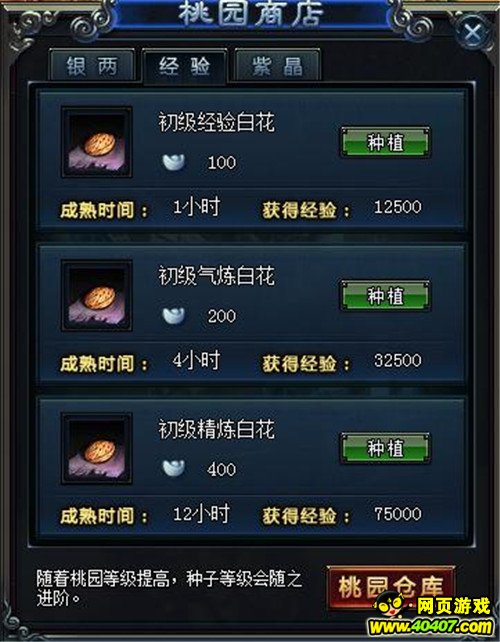Click the 桃园商店 title bar
500x642 pixels.
pos(251,14)
